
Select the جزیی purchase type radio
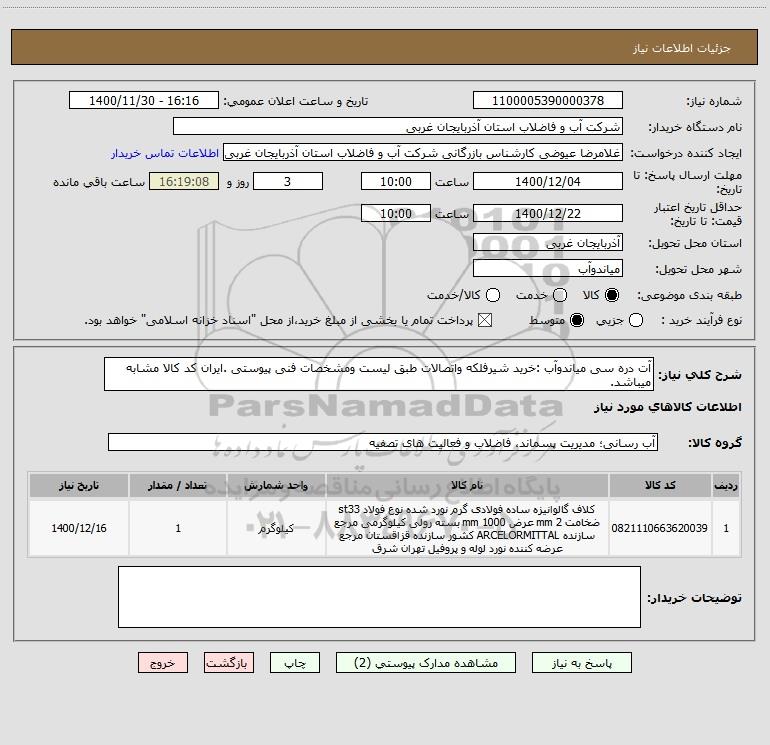[x=636, y=320]
